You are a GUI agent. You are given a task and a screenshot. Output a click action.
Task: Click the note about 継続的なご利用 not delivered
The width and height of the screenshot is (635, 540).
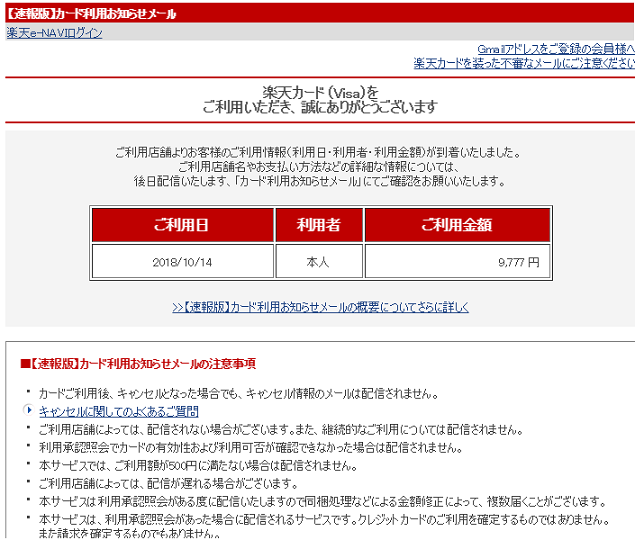tap(281, 429)
